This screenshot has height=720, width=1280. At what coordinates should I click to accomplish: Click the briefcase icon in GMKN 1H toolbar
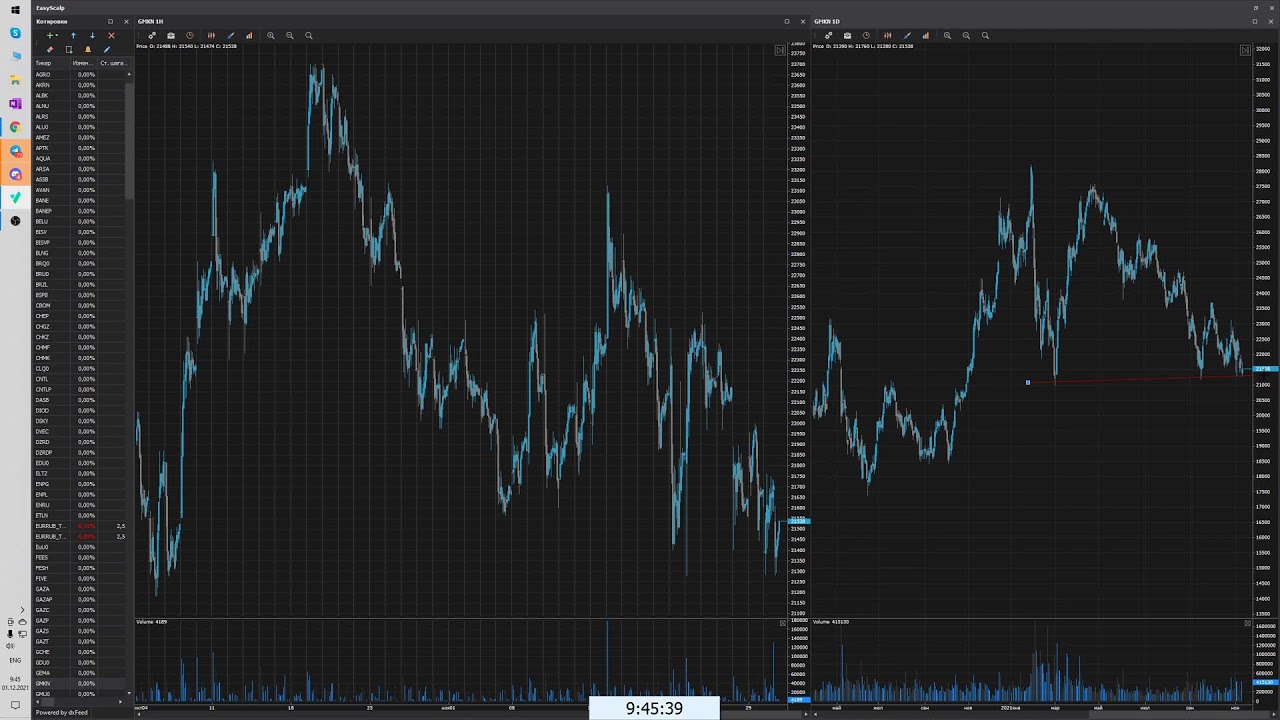click(171, 36)
